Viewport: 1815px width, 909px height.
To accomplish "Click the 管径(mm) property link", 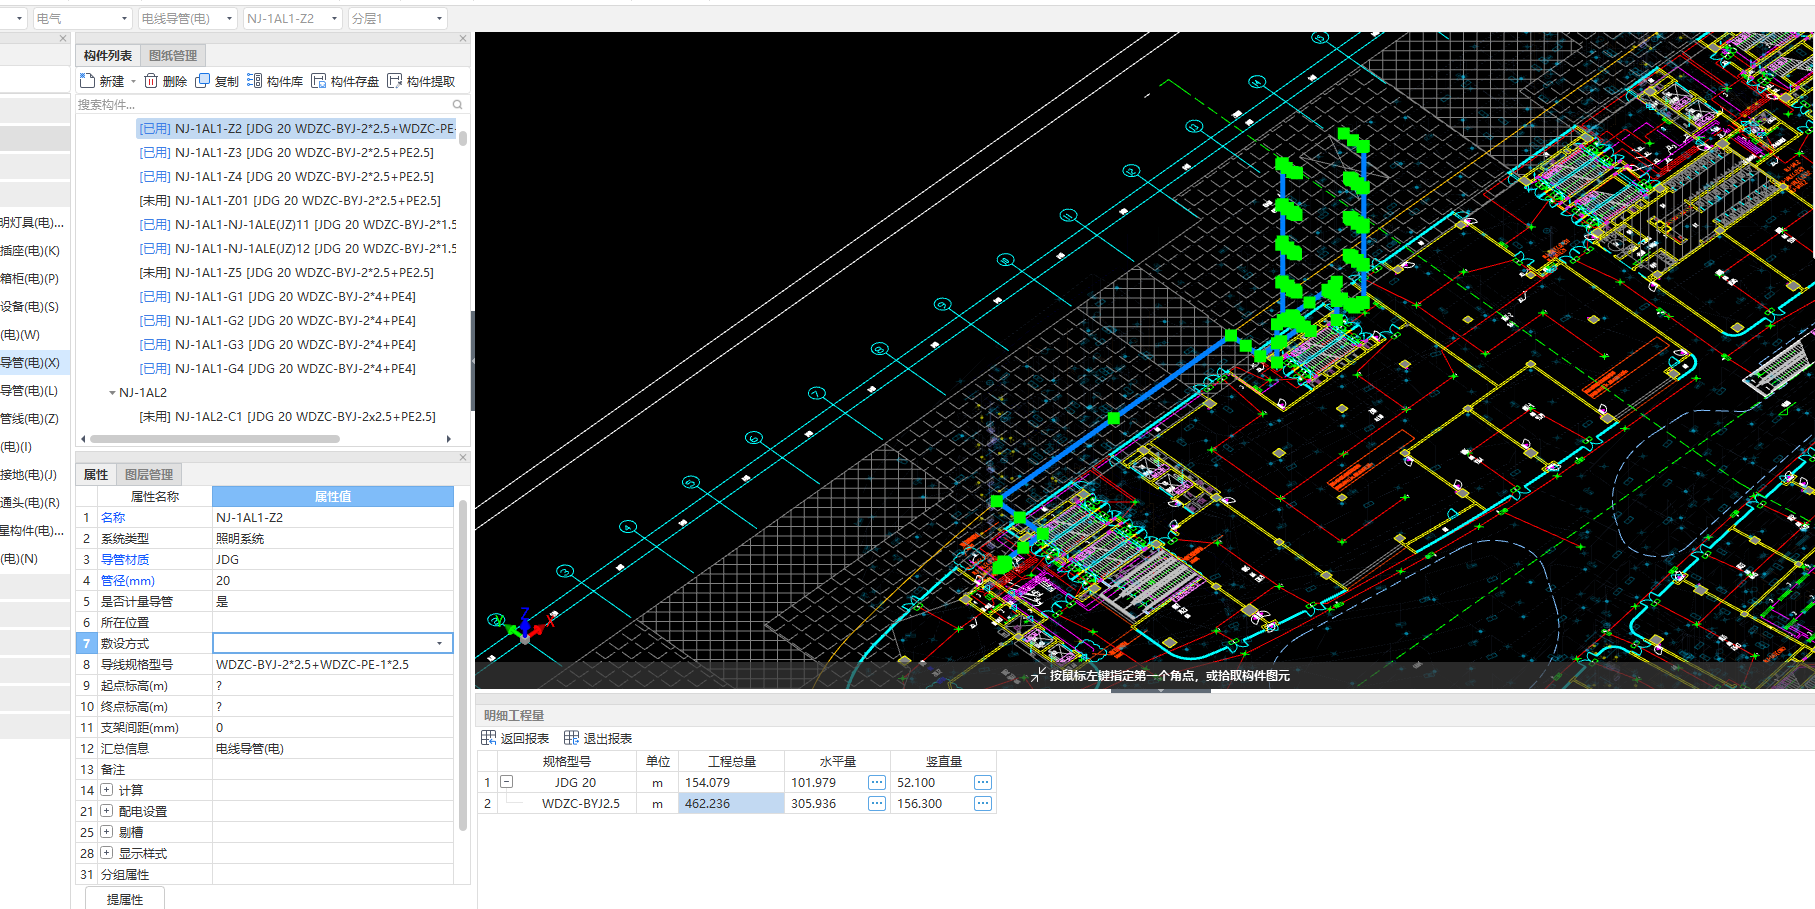I will click(127, 580).
